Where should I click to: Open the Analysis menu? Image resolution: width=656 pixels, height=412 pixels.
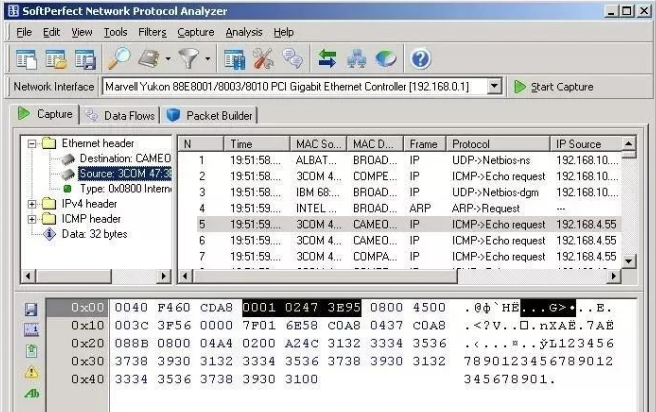coord(244,32)
